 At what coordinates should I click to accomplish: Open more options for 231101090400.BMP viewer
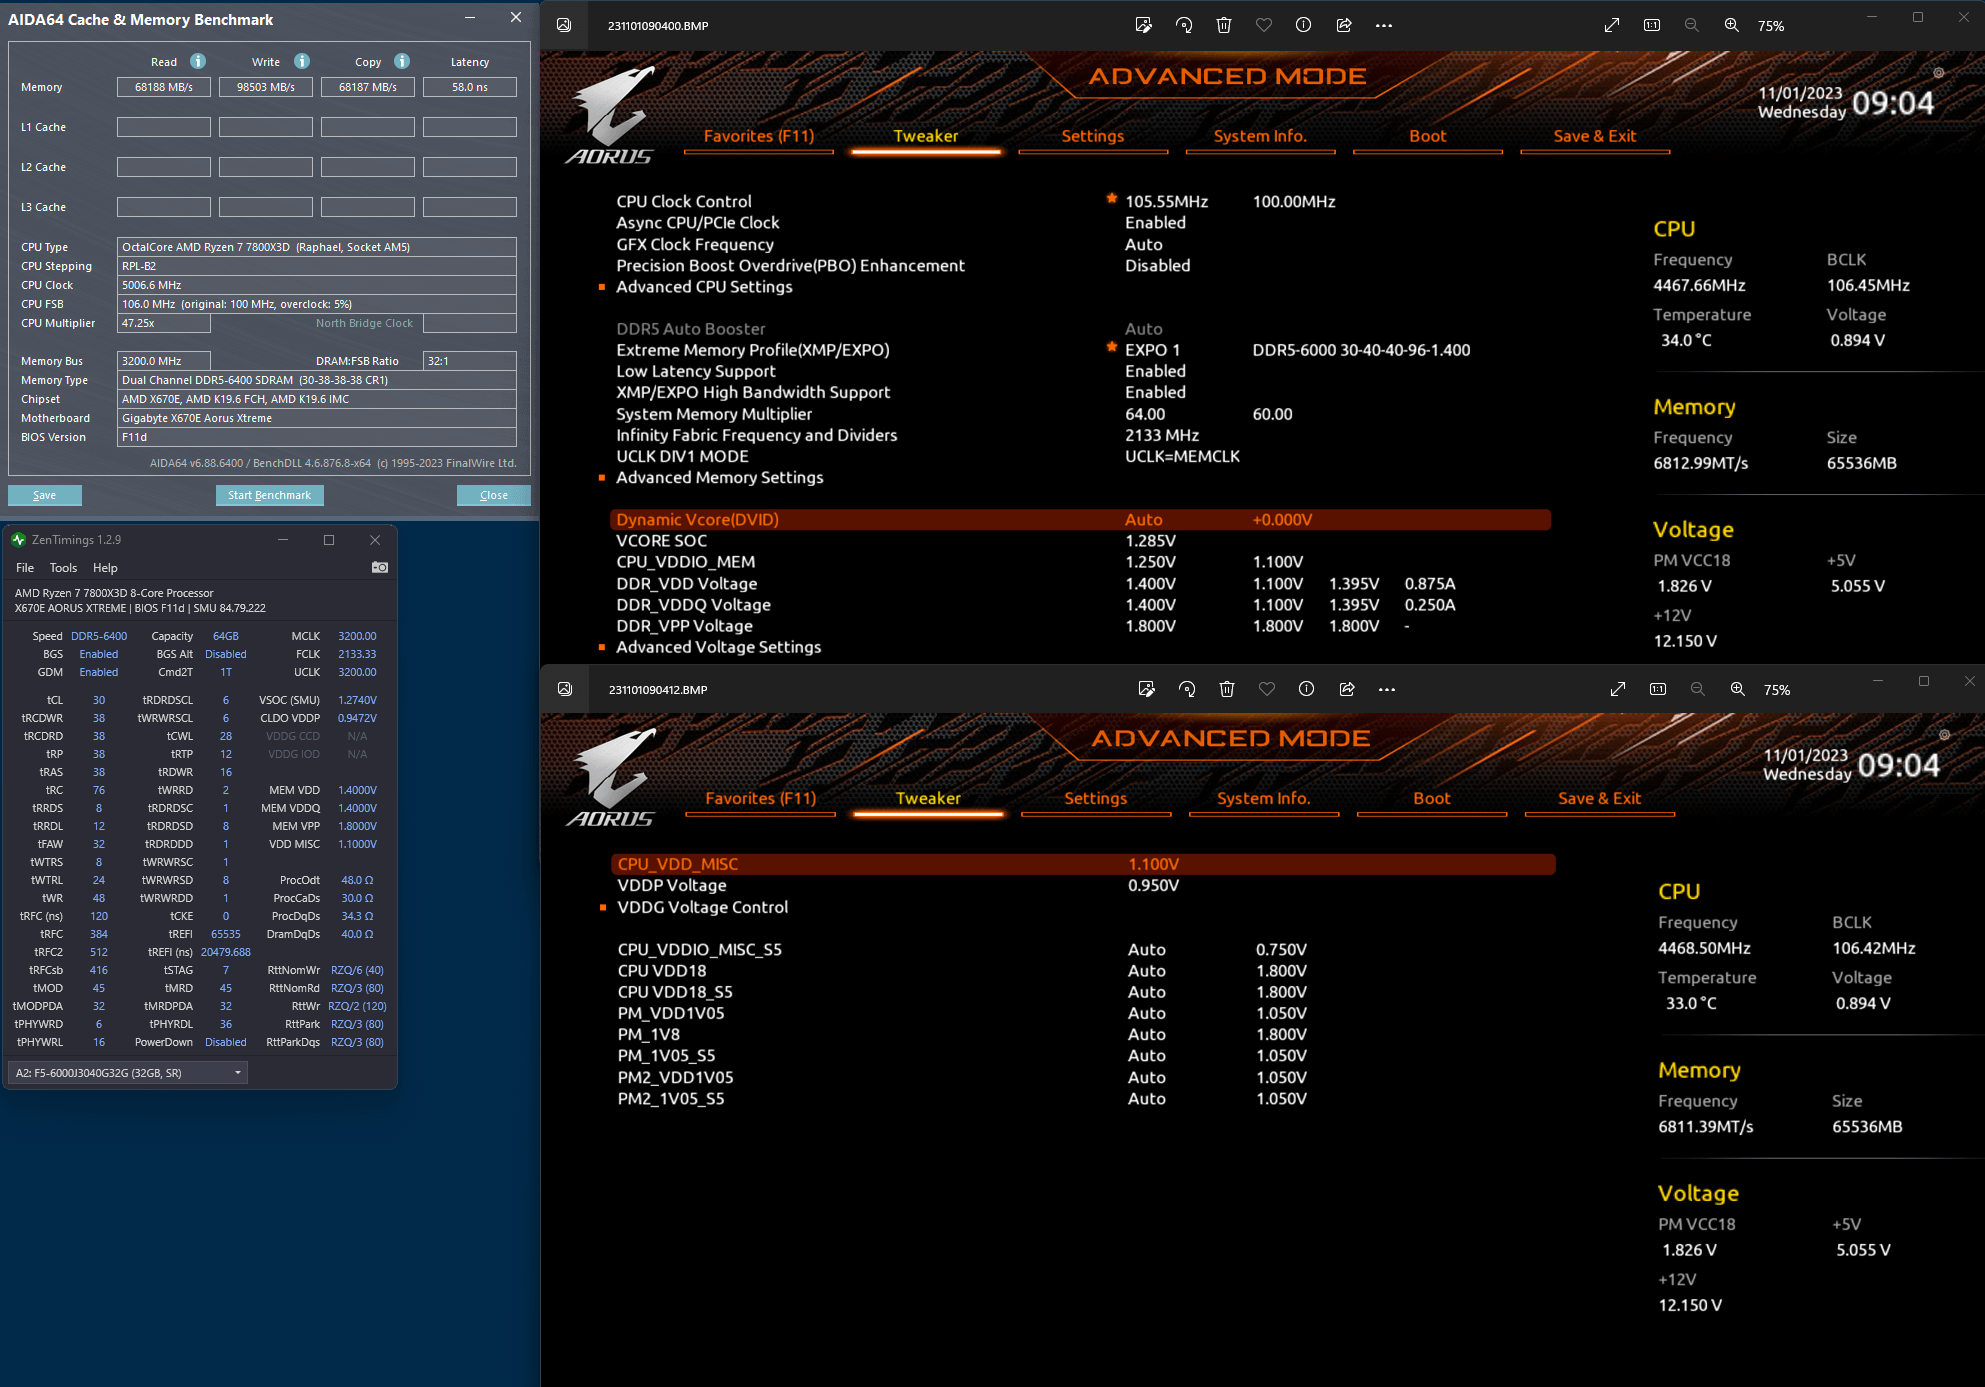(1384, 26)
